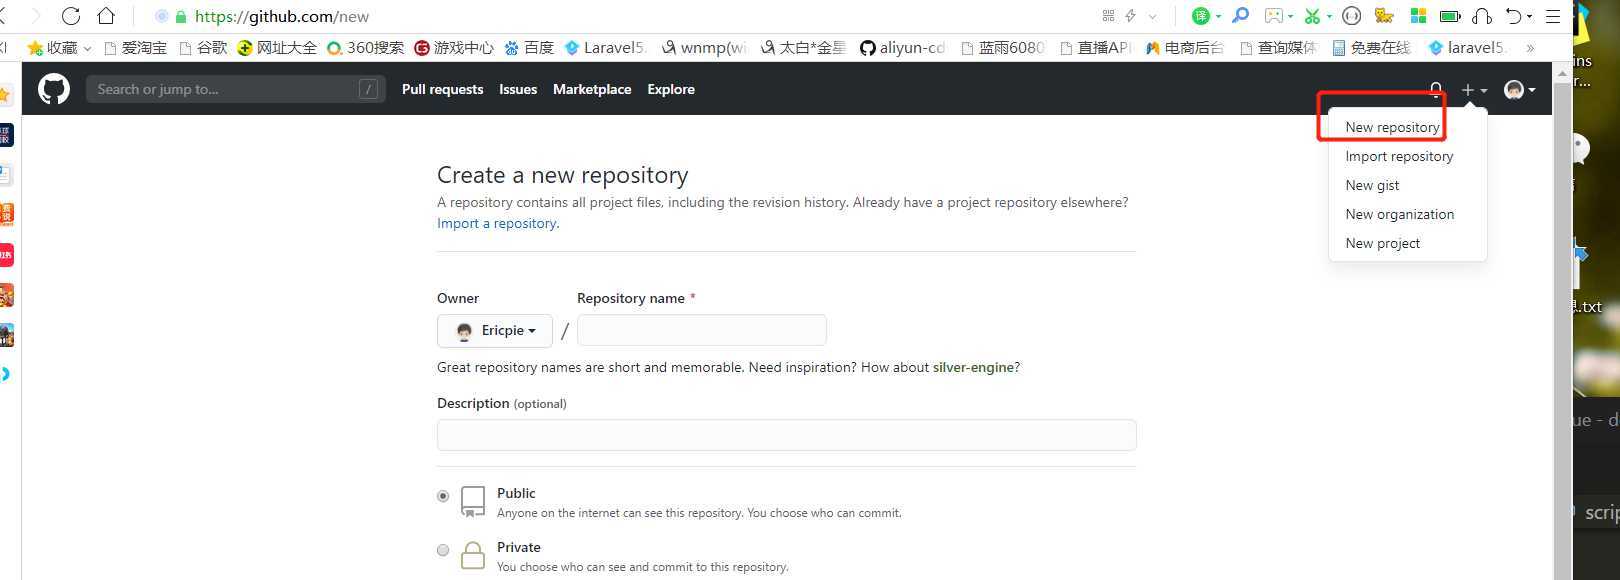Screen dimensions: 1620x580
Task: Focus the Repository name field
Action: pos(702,330)
